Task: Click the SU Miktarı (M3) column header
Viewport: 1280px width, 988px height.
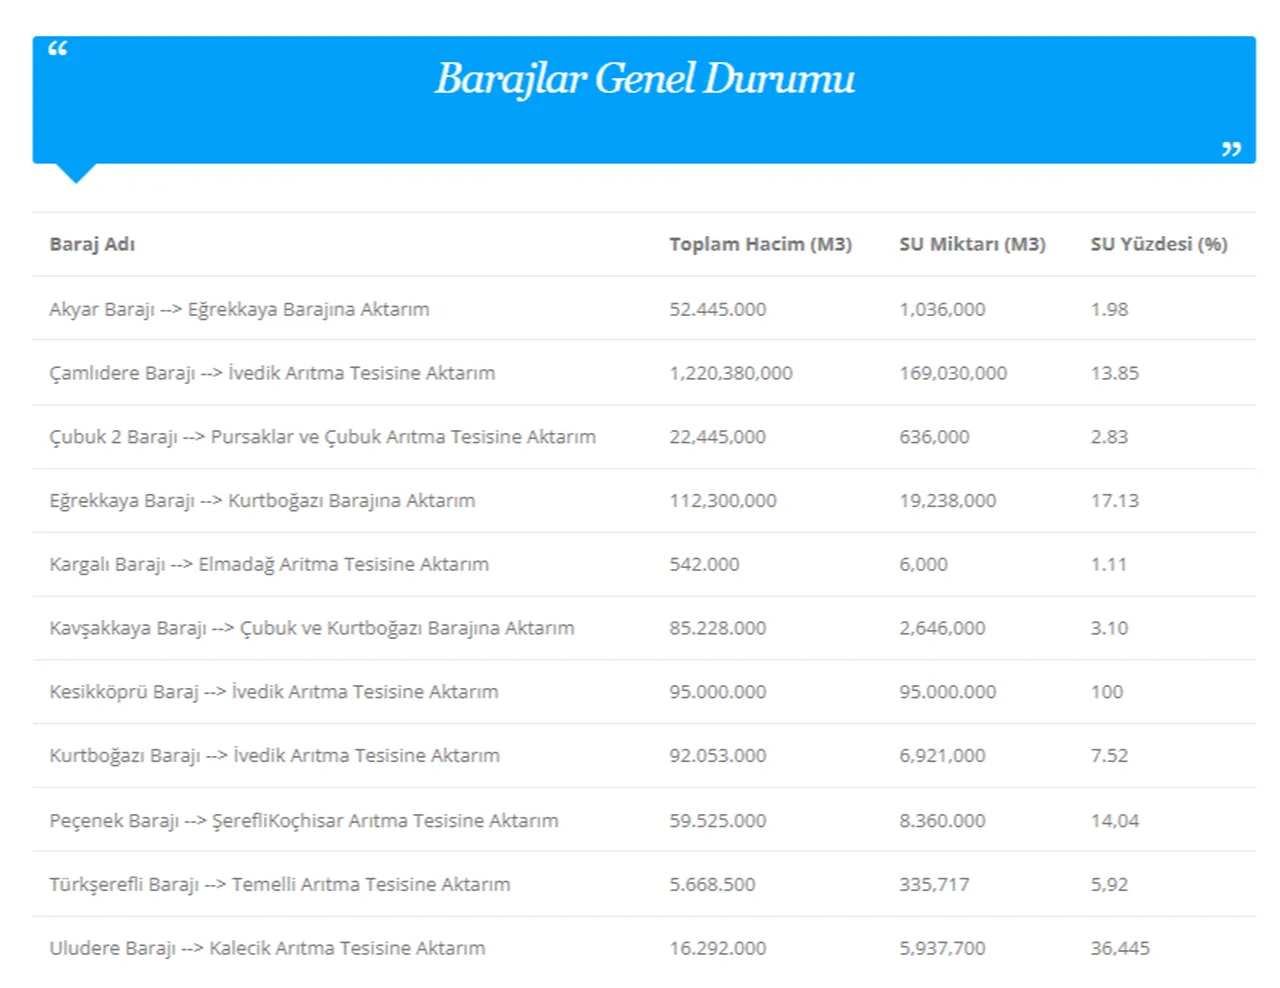Action: click(972, 244)
